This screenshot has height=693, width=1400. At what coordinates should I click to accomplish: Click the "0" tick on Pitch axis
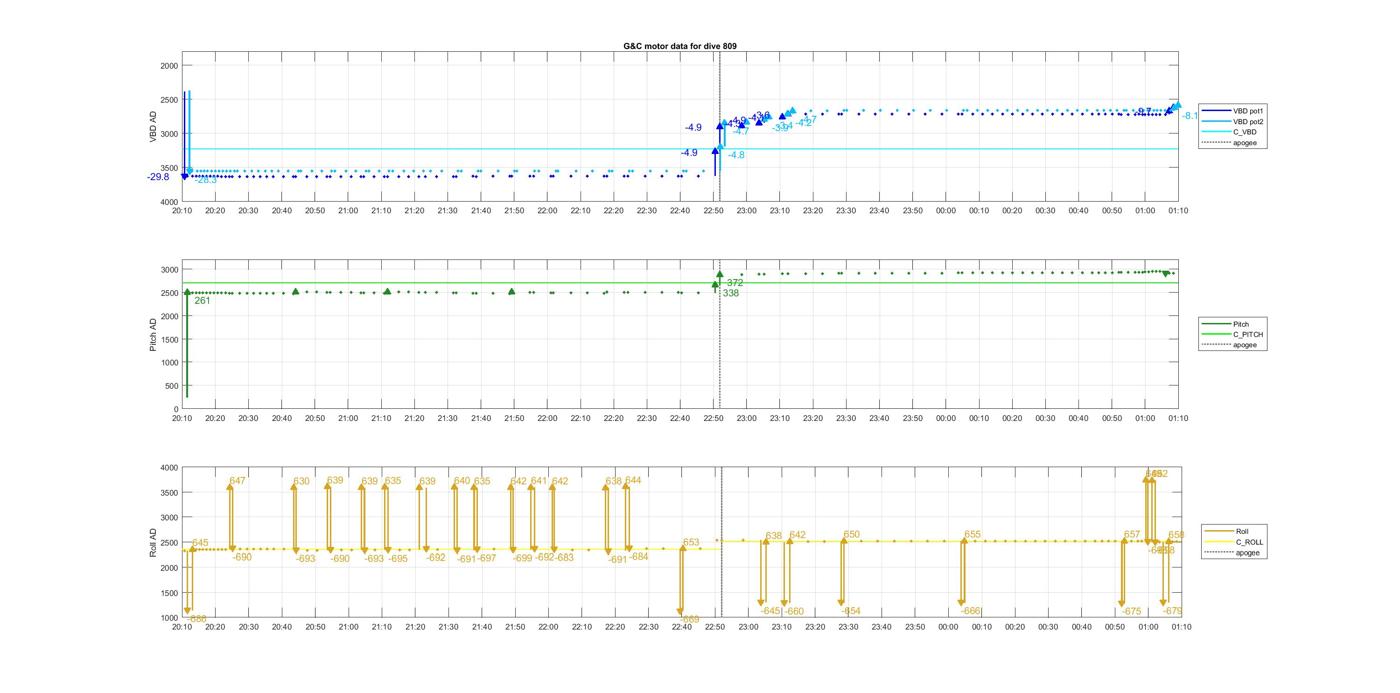pyautogui.click(x=175, y=409)
